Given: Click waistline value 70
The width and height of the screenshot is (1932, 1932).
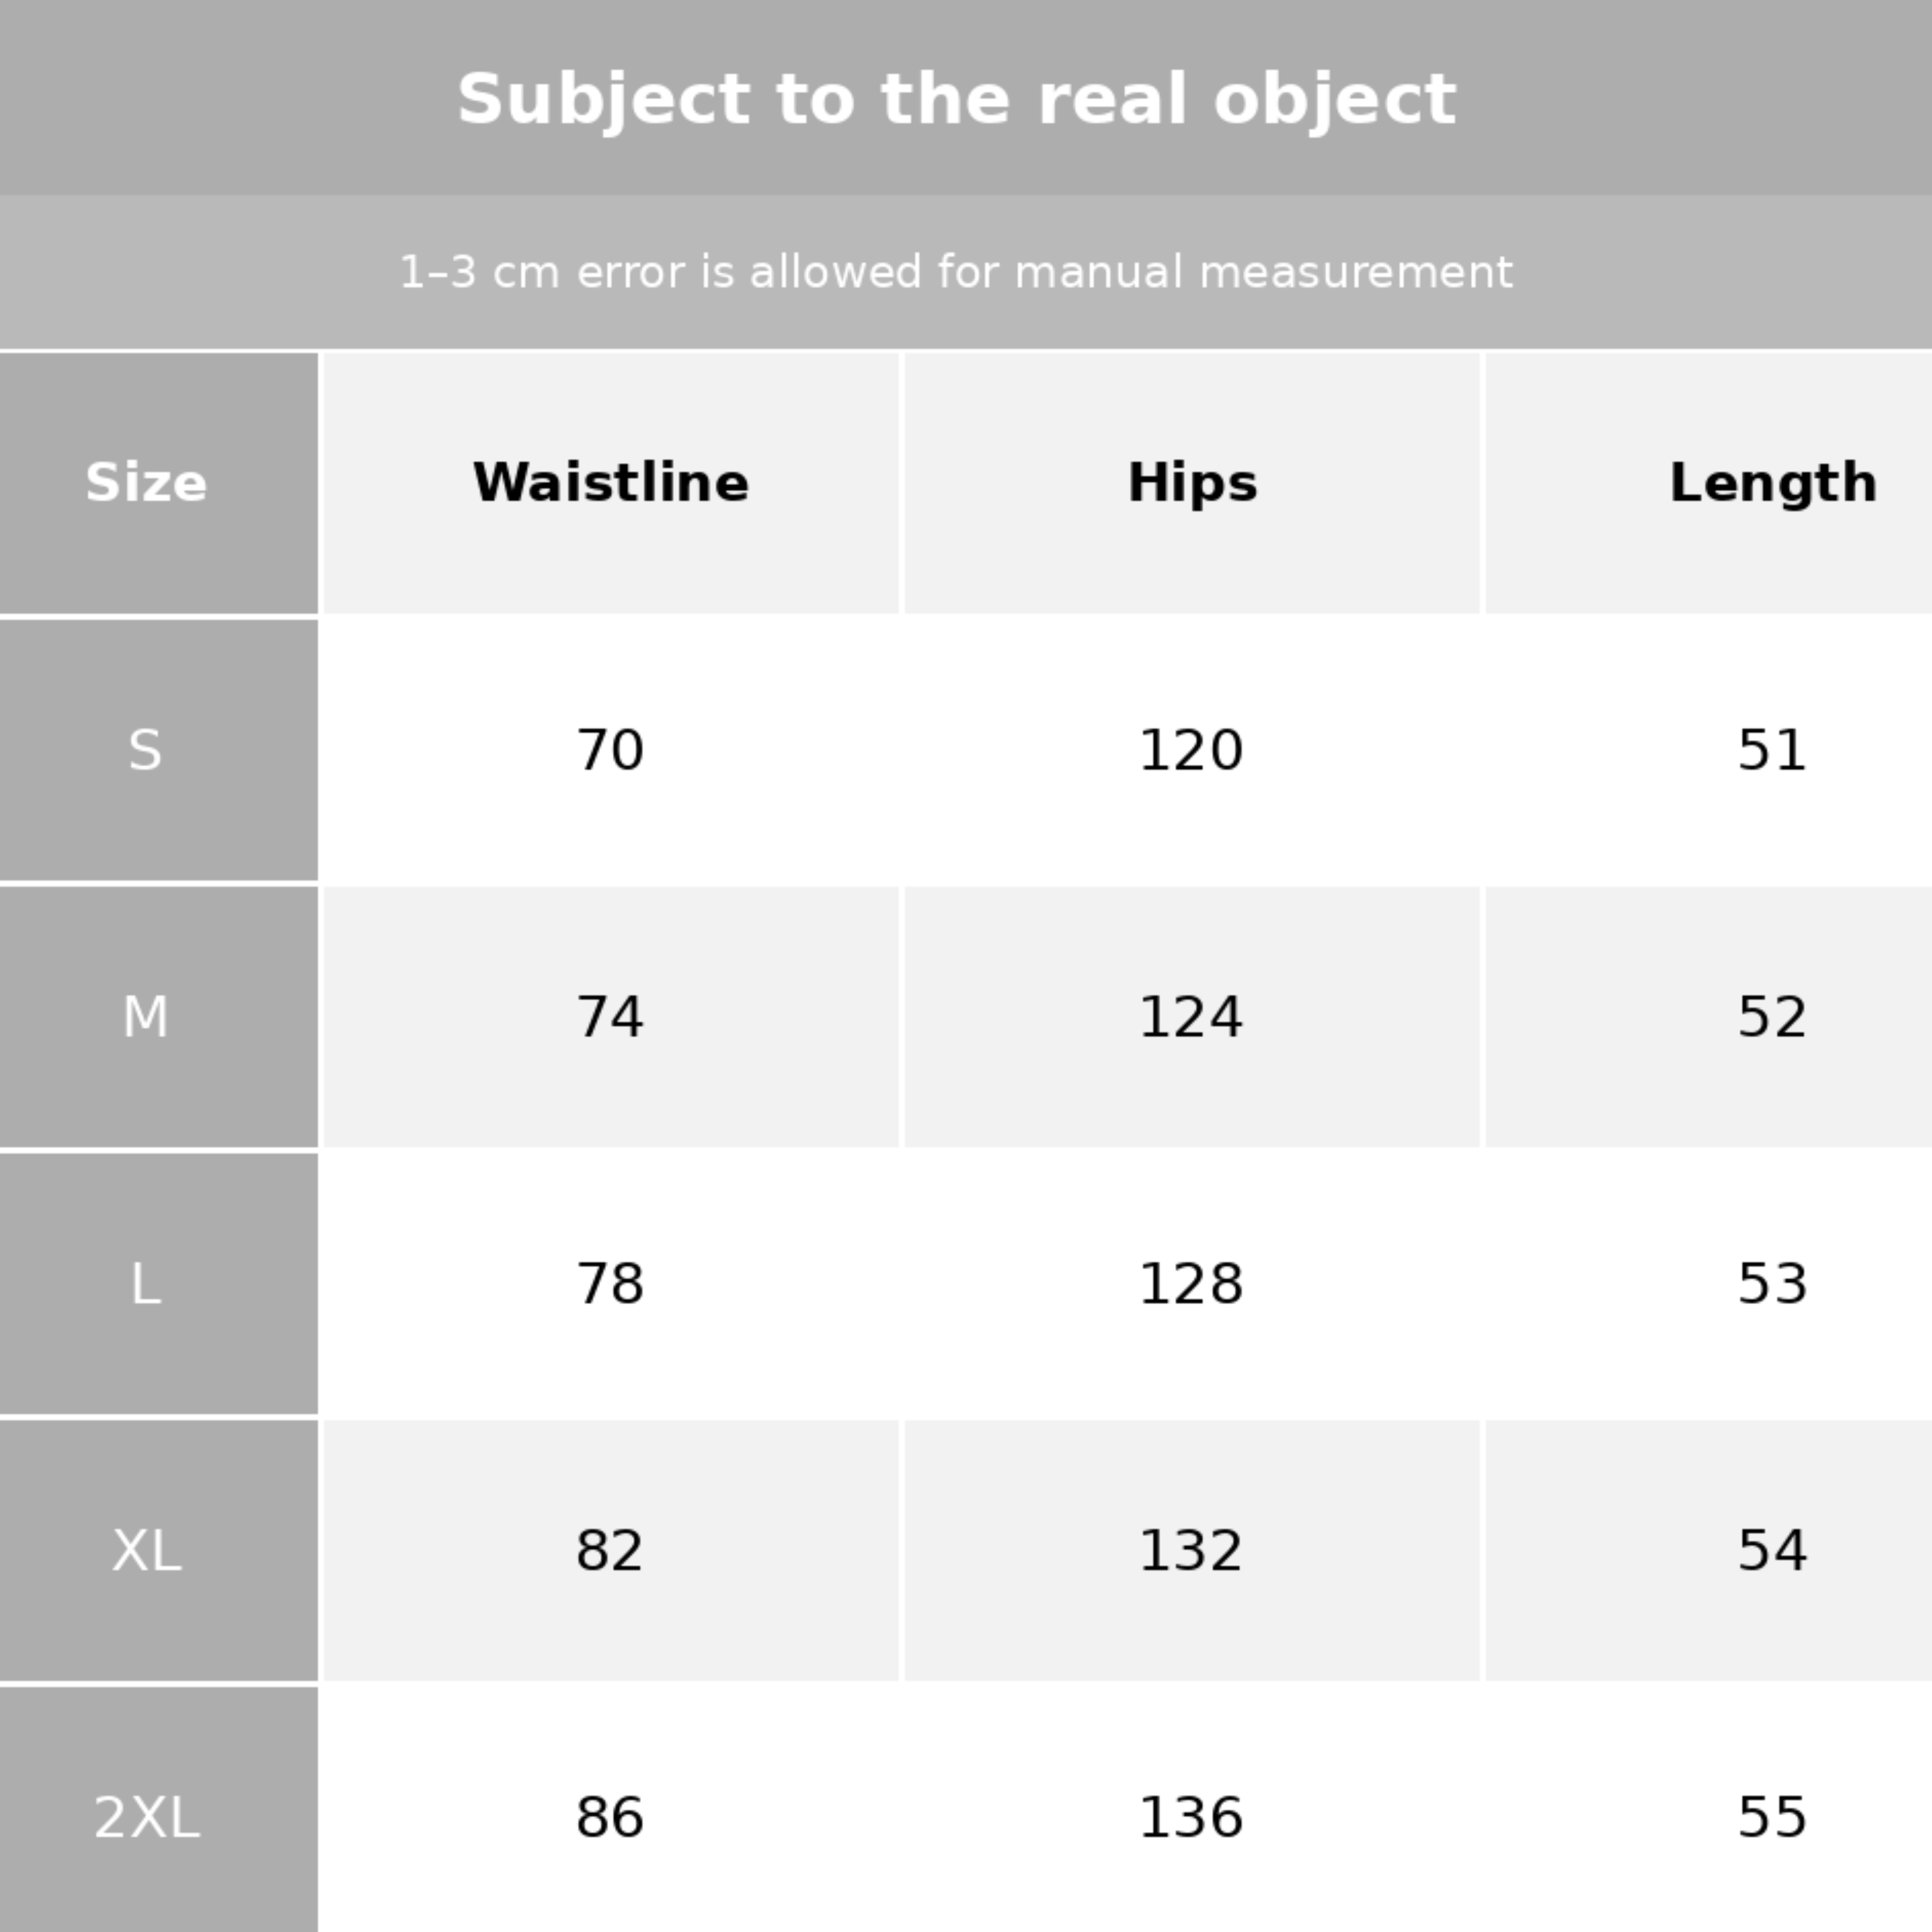Looking at the screenshot, I should click(x=610, y=750).
